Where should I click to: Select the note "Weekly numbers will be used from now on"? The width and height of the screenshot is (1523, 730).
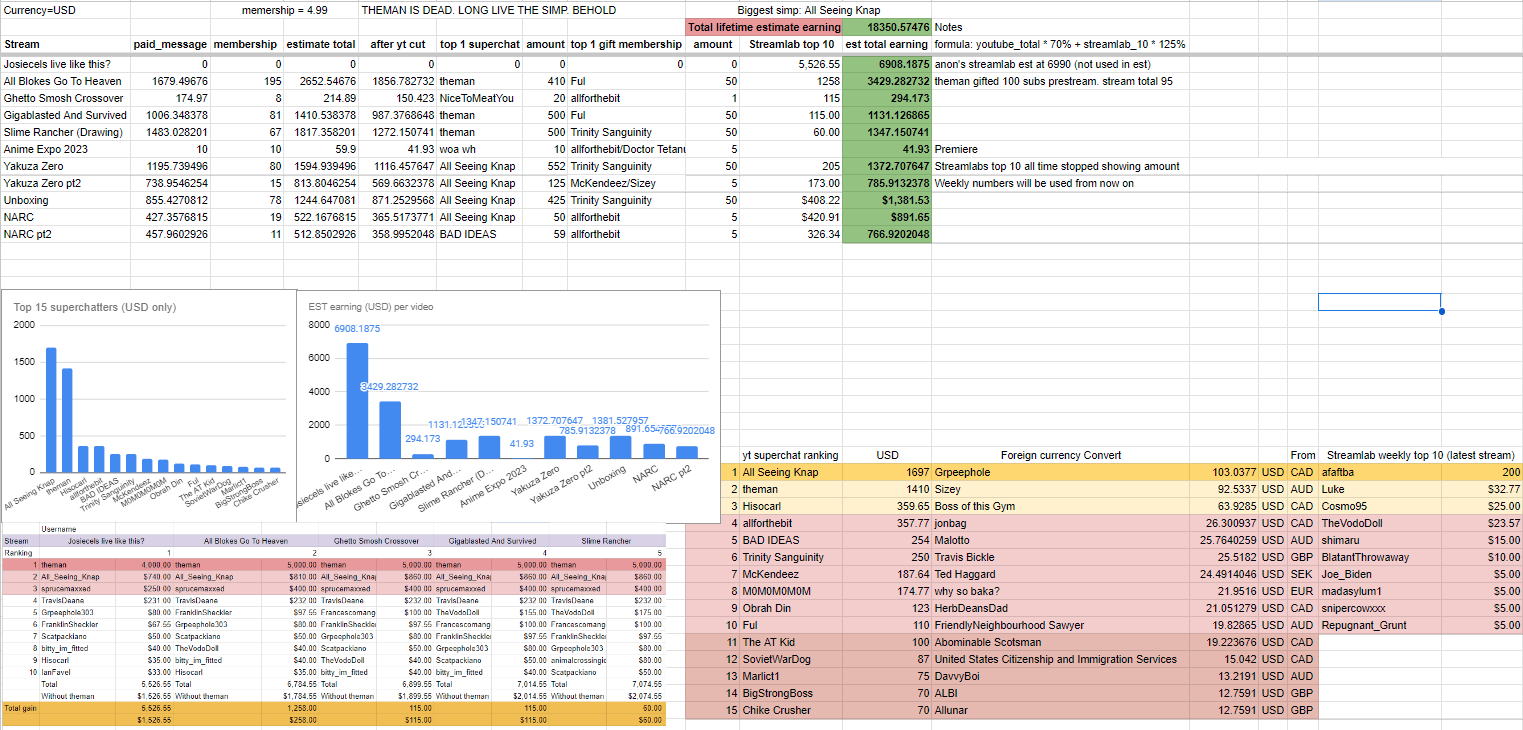coord(1034,183)
